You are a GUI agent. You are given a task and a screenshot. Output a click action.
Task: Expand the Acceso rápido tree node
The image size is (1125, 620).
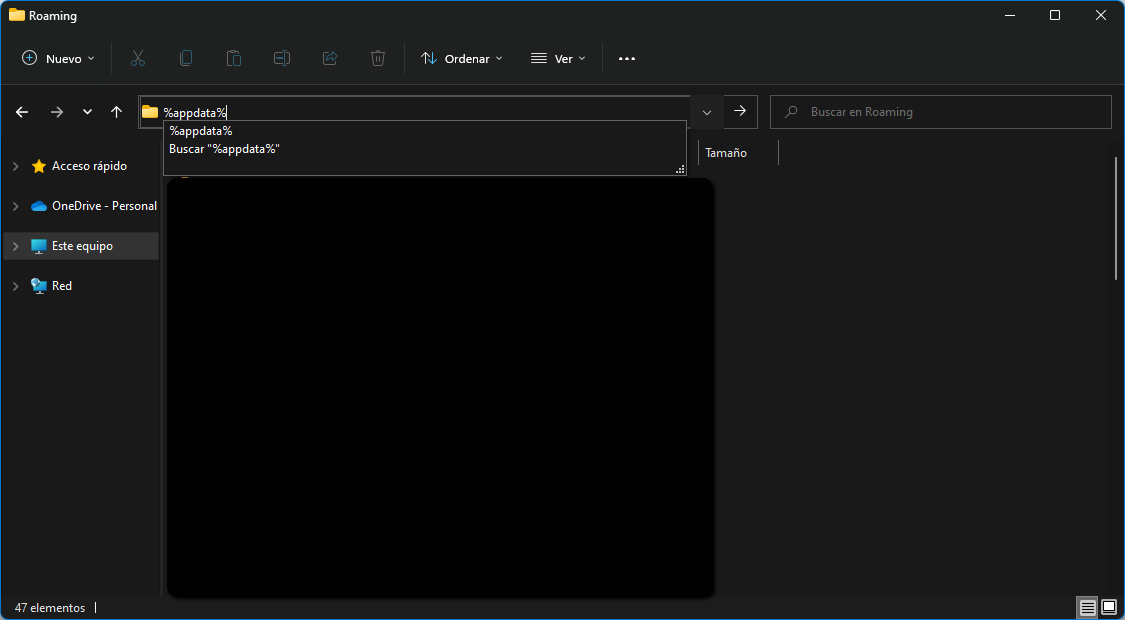coord(15,166)
